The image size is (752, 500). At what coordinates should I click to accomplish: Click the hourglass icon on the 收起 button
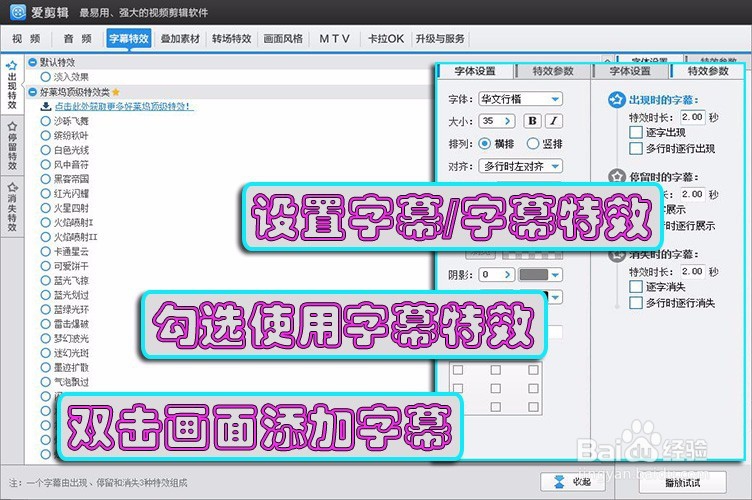(x=559, y=482)
